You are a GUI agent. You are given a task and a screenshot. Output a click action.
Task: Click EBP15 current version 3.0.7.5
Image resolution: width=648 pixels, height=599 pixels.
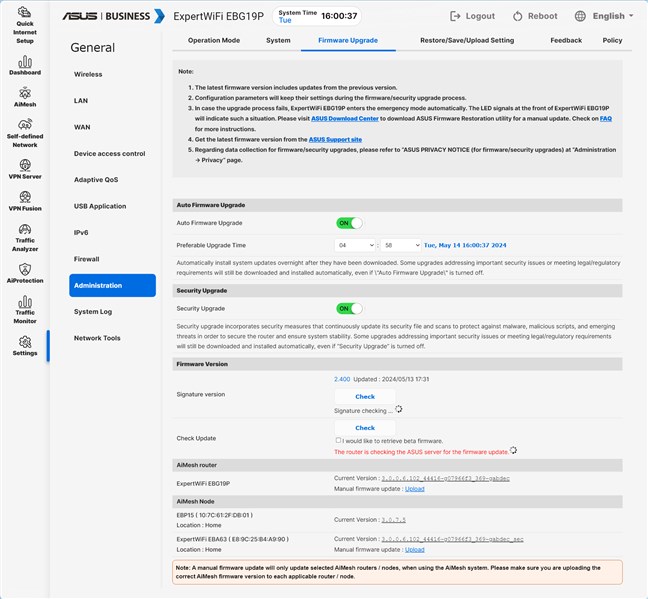(393, 520)
